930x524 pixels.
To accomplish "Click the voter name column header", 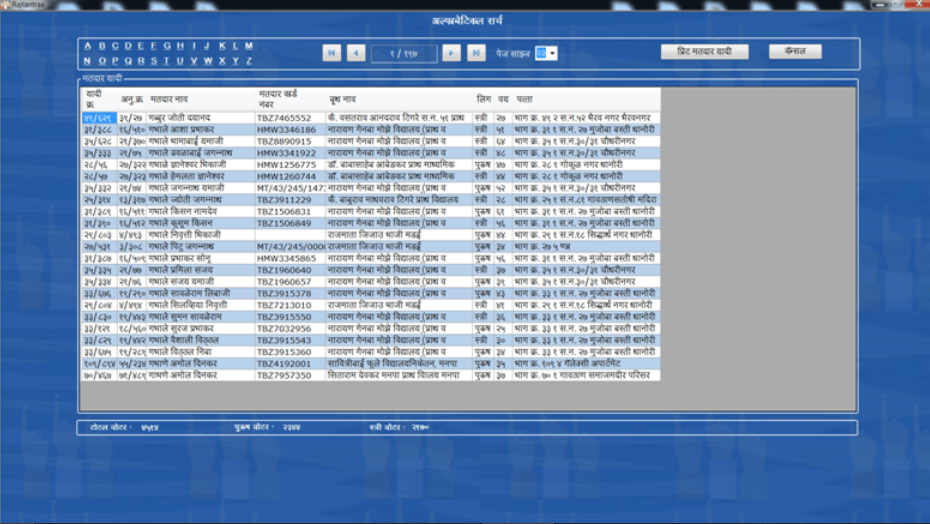I will 169,100.
